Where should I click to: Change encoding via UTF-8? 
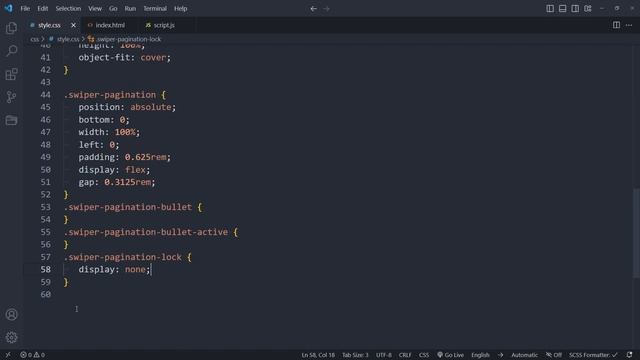pos(384,355)
